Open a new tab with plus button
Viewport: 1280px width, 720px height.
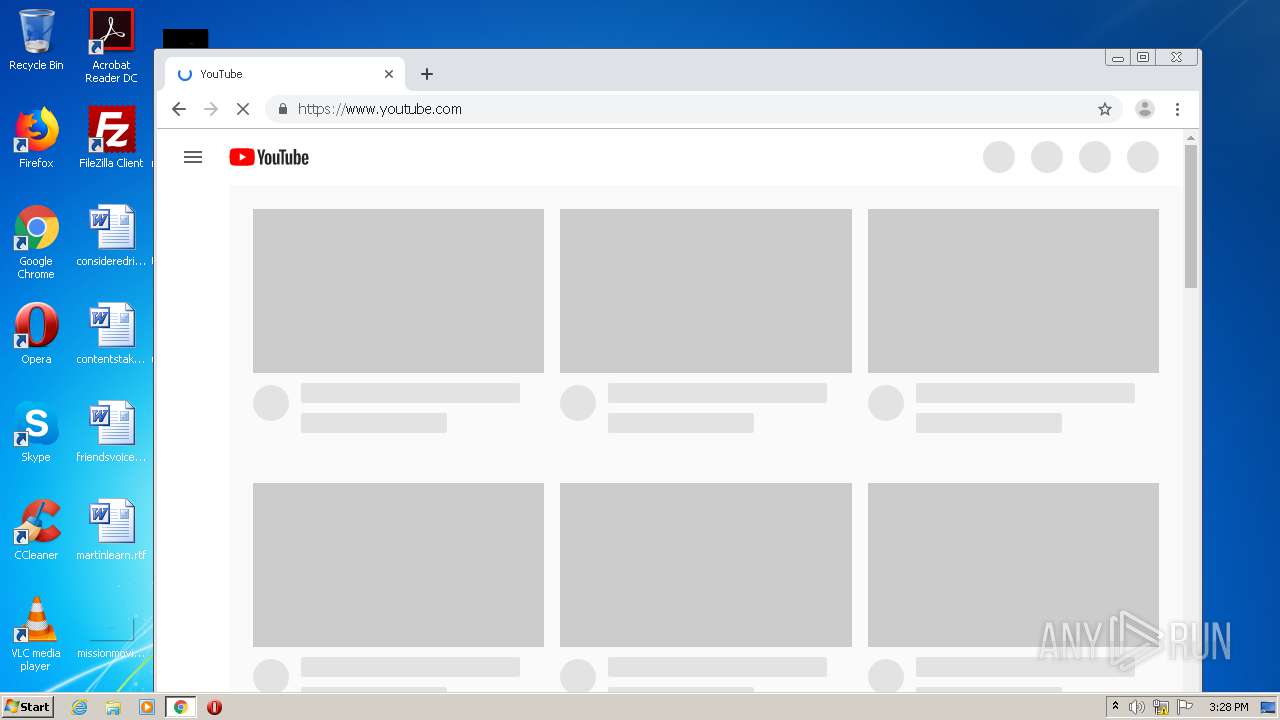point(427,74)
